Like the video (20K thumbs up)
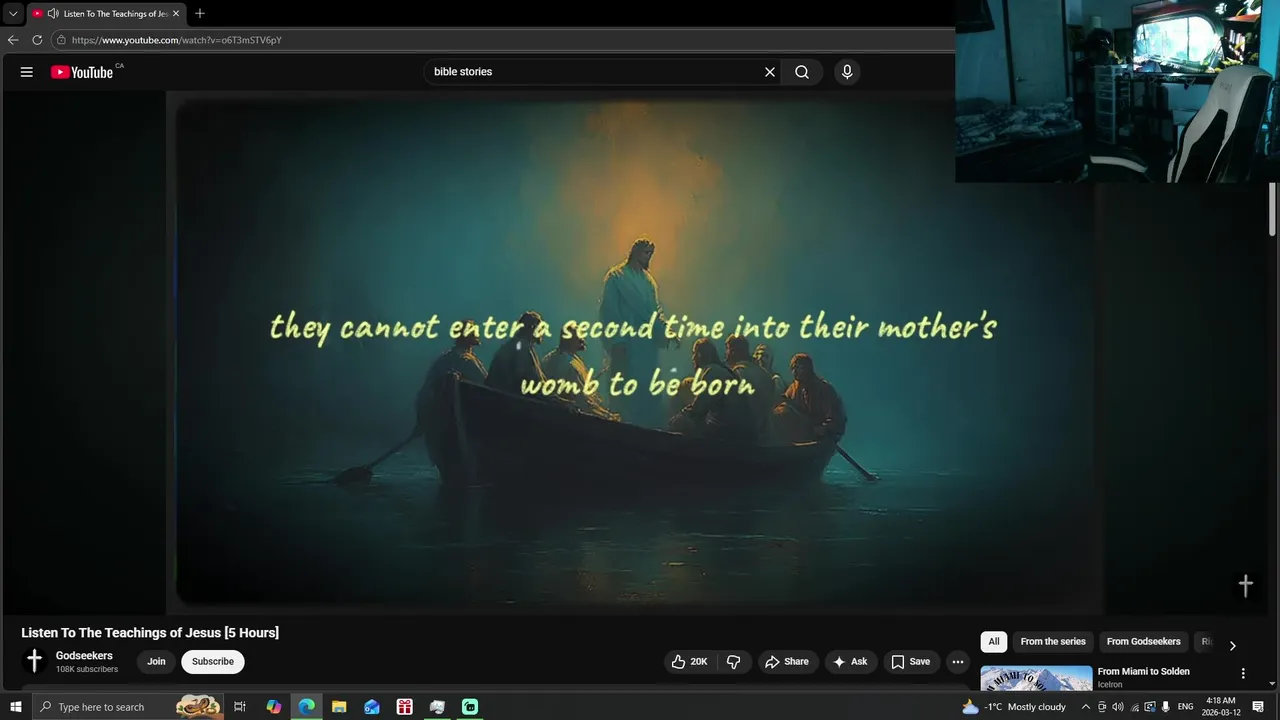Screen dimensions: 1280x720 pyautogui.click(x=690, y=662)
